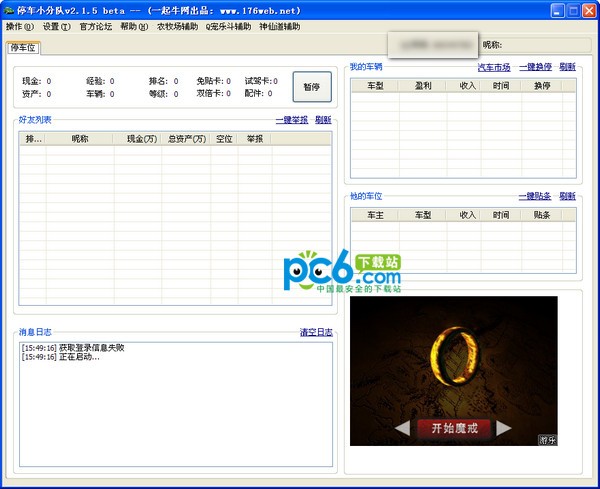Image resolution: width=600 pixels, height=489 pixels.
Task: Open the 操作 menu
Action: [x=20, y=26]
